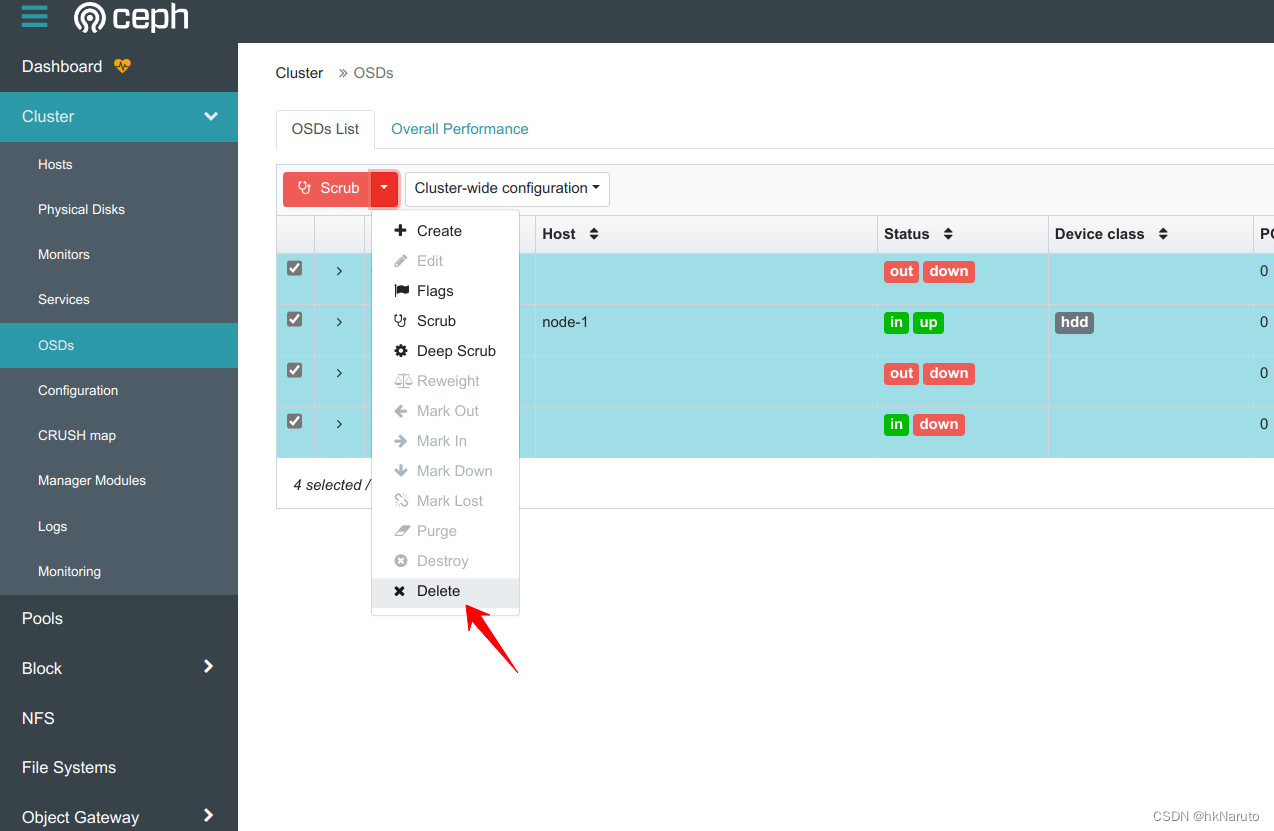Expand the Block sidebar section

[208, 666]
